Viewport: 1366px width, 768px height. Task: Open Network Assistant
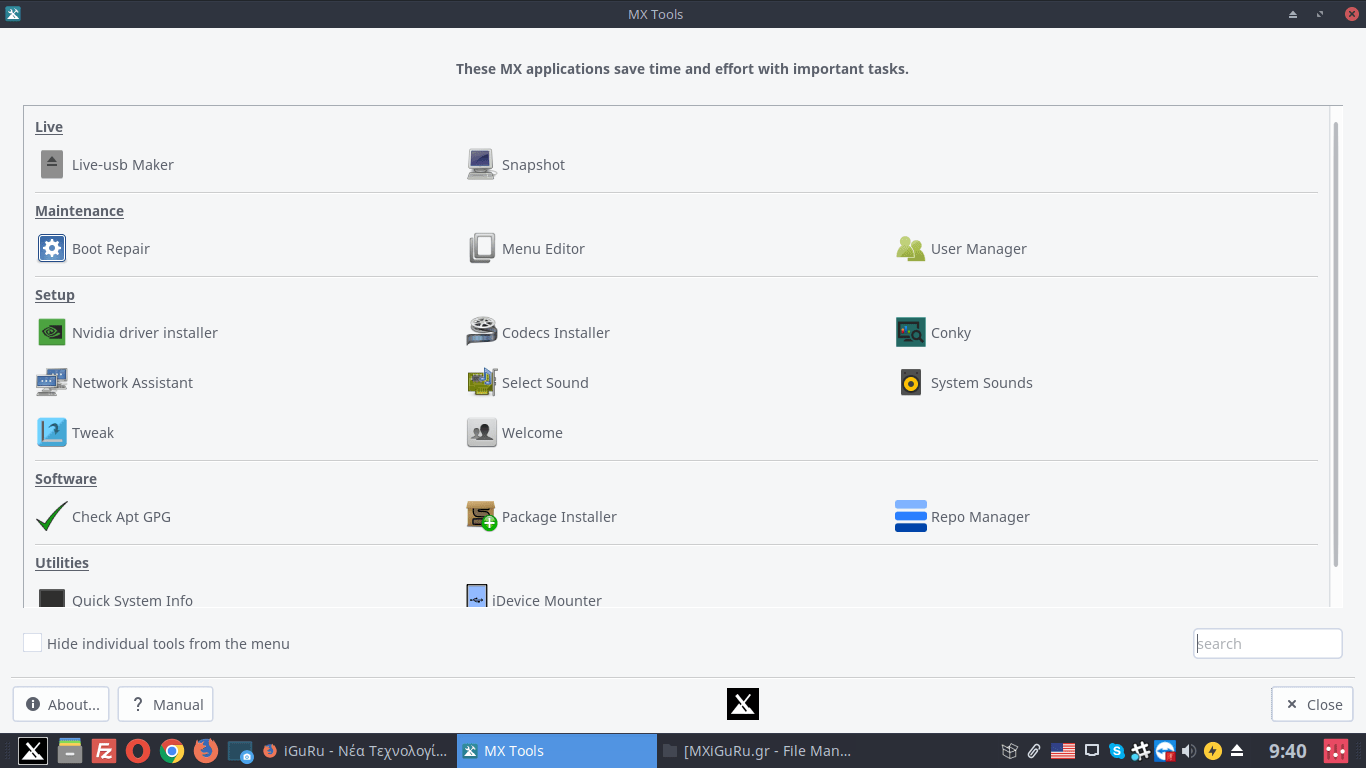point(115,383)
